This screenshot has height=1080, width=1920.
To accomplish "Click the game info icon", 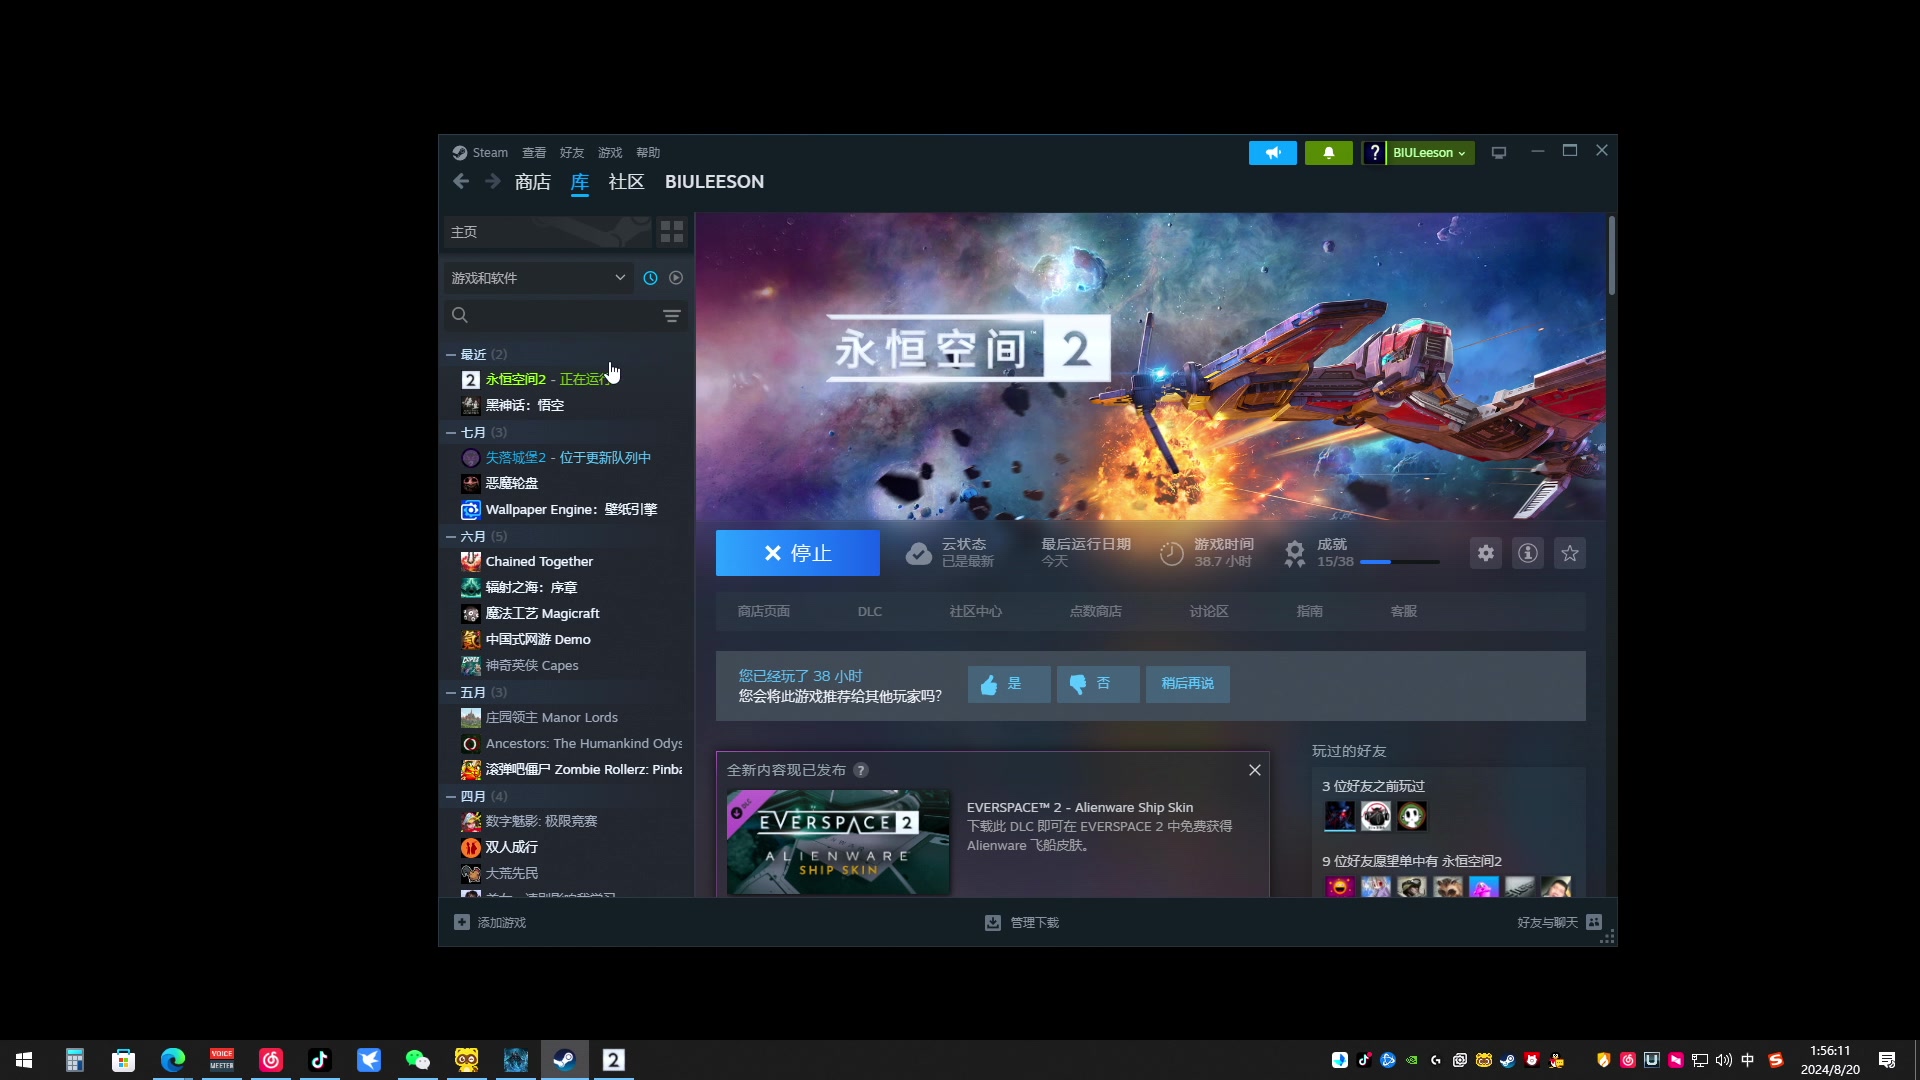I will (1528, 553).
